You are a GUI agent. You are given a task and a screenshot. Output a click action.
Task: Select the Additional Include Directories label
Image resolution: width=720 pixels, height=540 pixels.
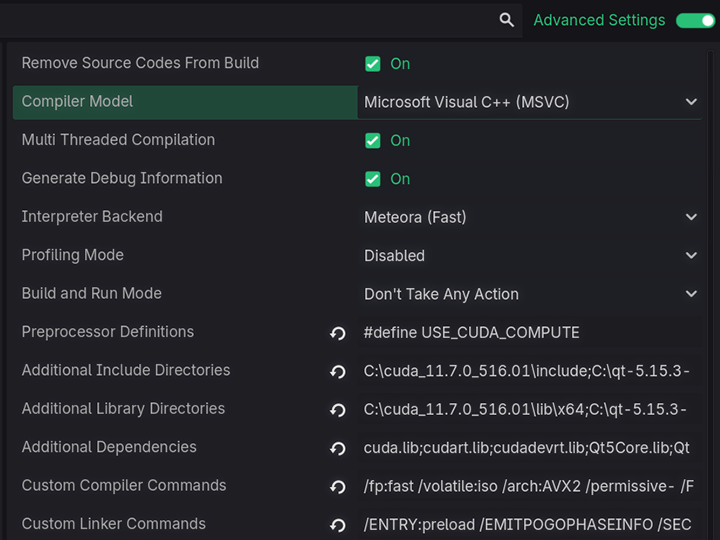tap(126, 370)
